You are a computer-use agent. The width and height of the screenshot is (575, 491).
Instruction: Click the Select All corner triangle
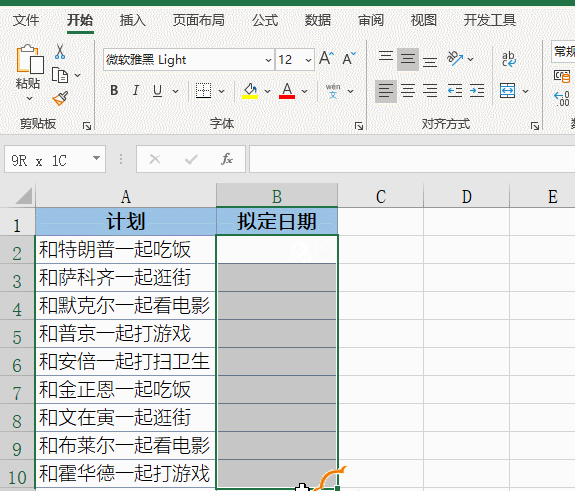click(24, 195)
